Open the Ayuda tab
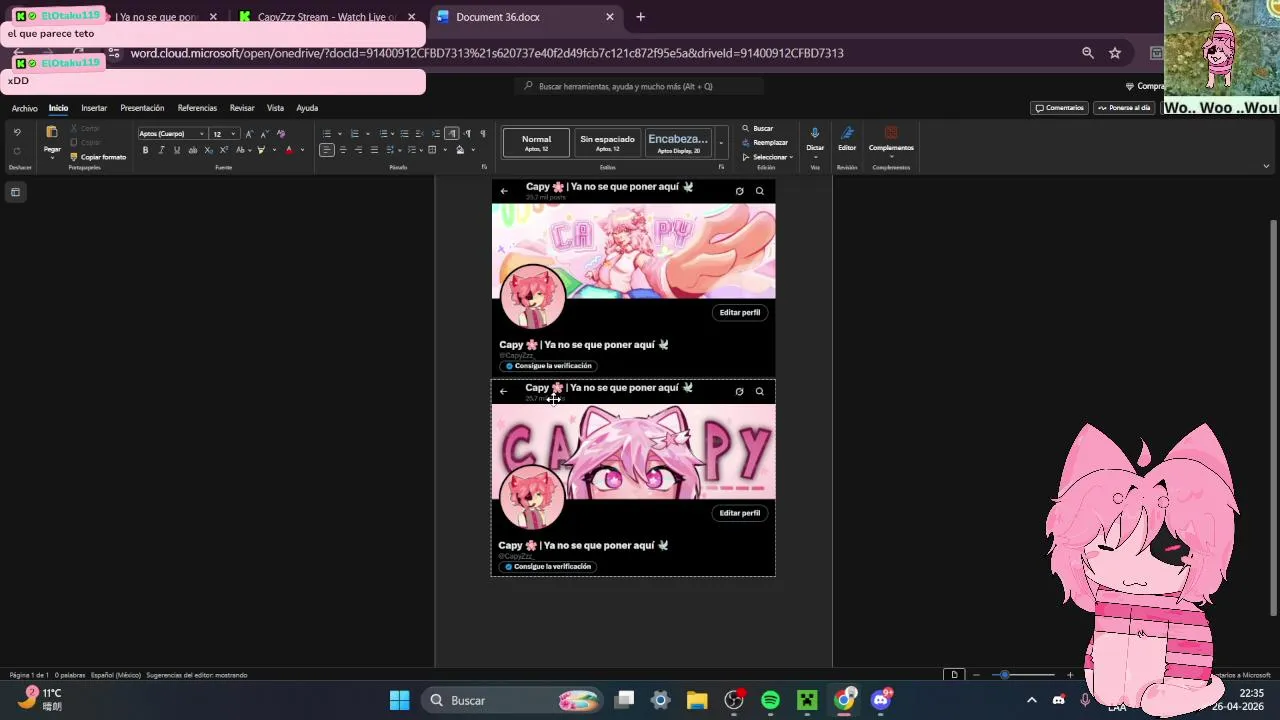Screen dimensions: 1280x720 click(x=307, y=108)
